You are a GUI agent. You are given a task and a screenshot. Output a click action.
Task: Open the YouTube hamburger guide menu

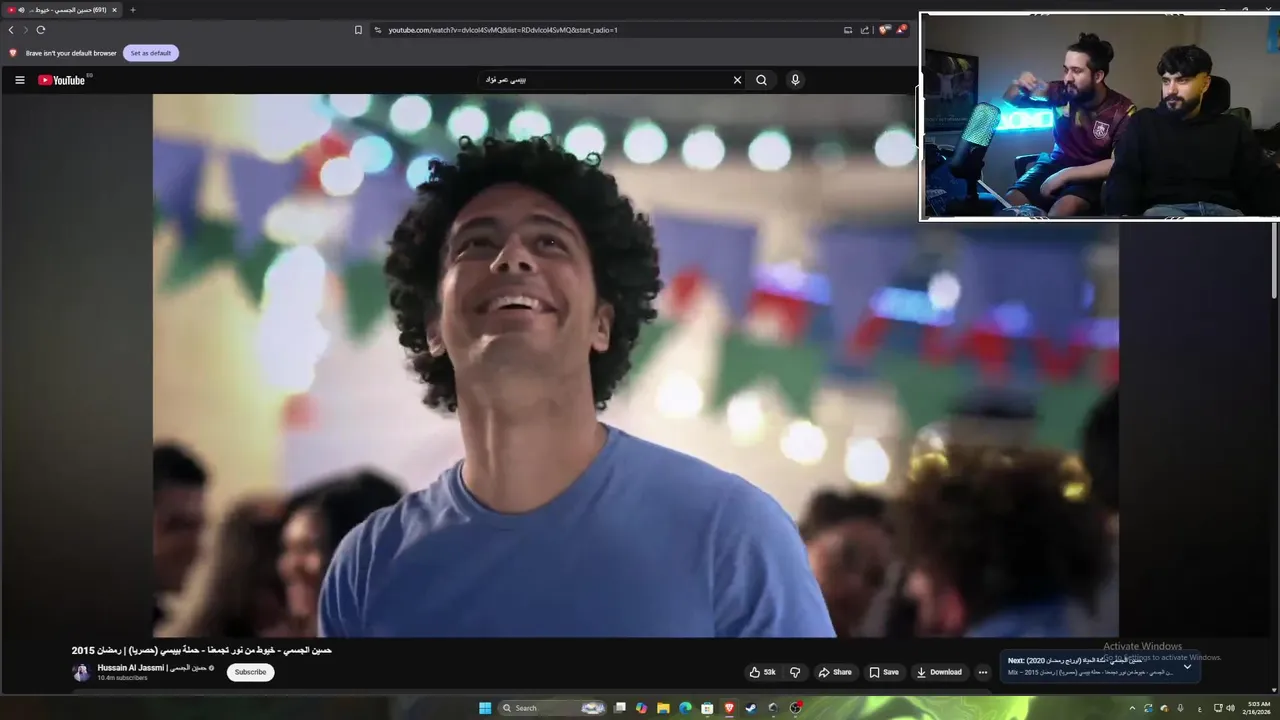coord(19,80)
